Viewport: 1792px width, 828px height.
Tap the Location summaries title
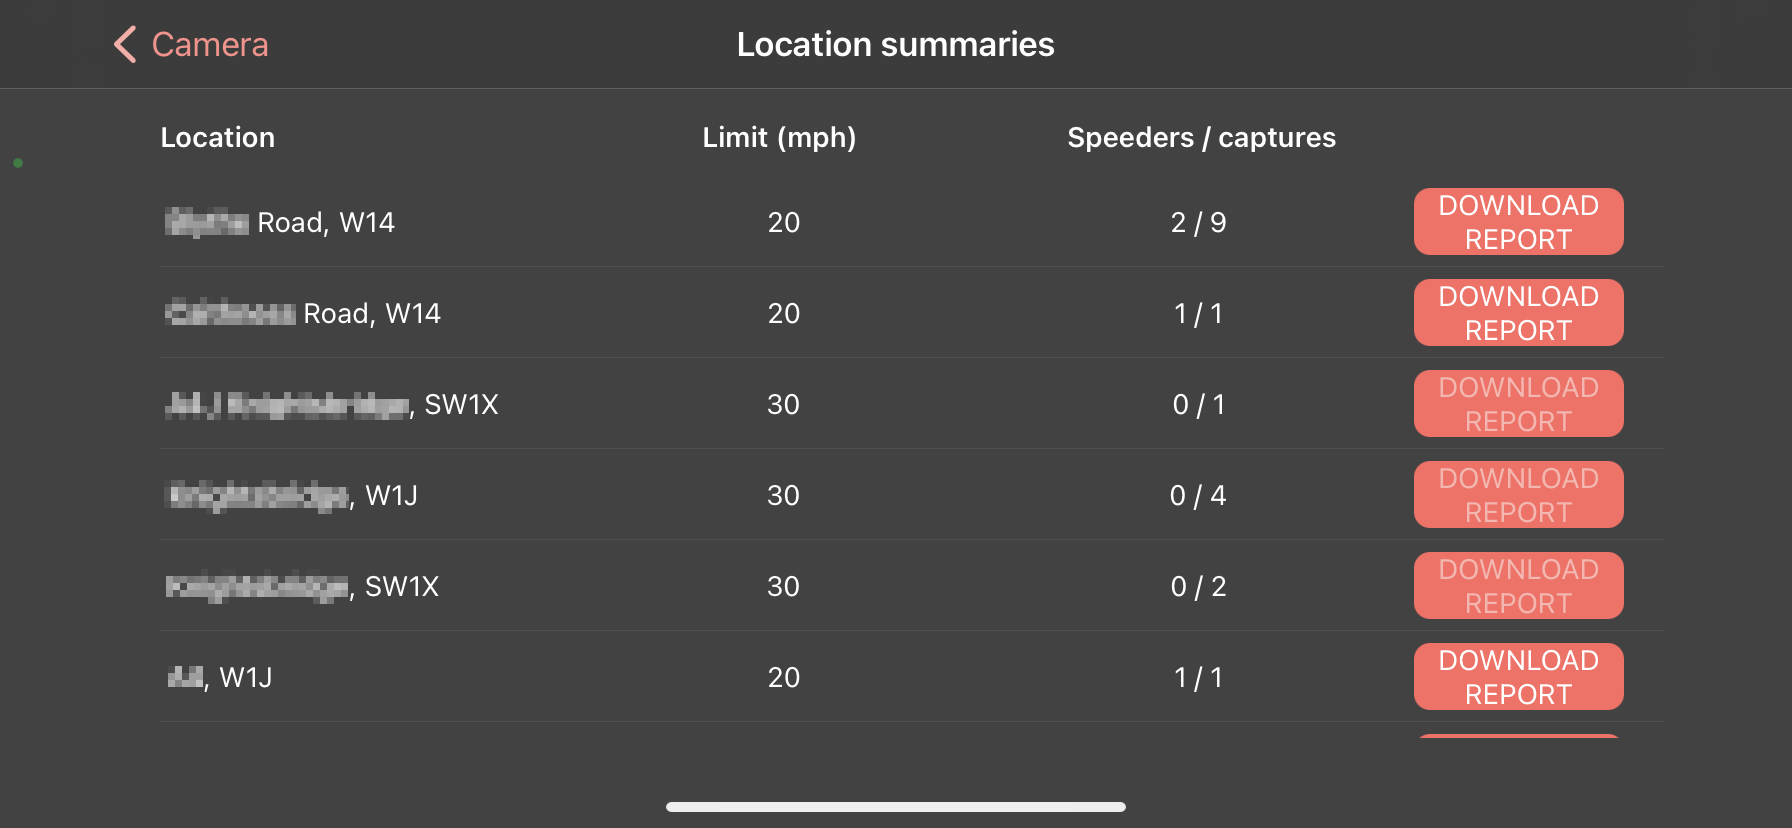pos(895,45)
